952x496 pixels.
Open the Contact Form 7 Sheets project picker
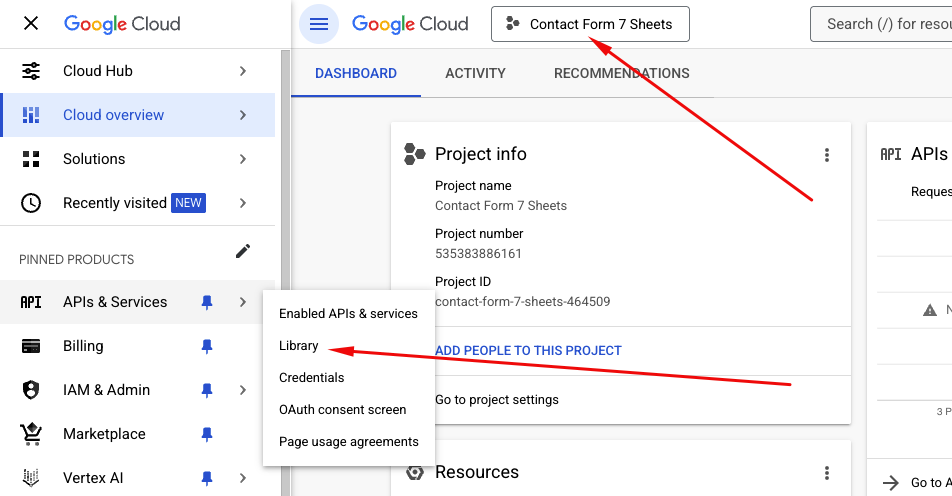tap(590, 24)
